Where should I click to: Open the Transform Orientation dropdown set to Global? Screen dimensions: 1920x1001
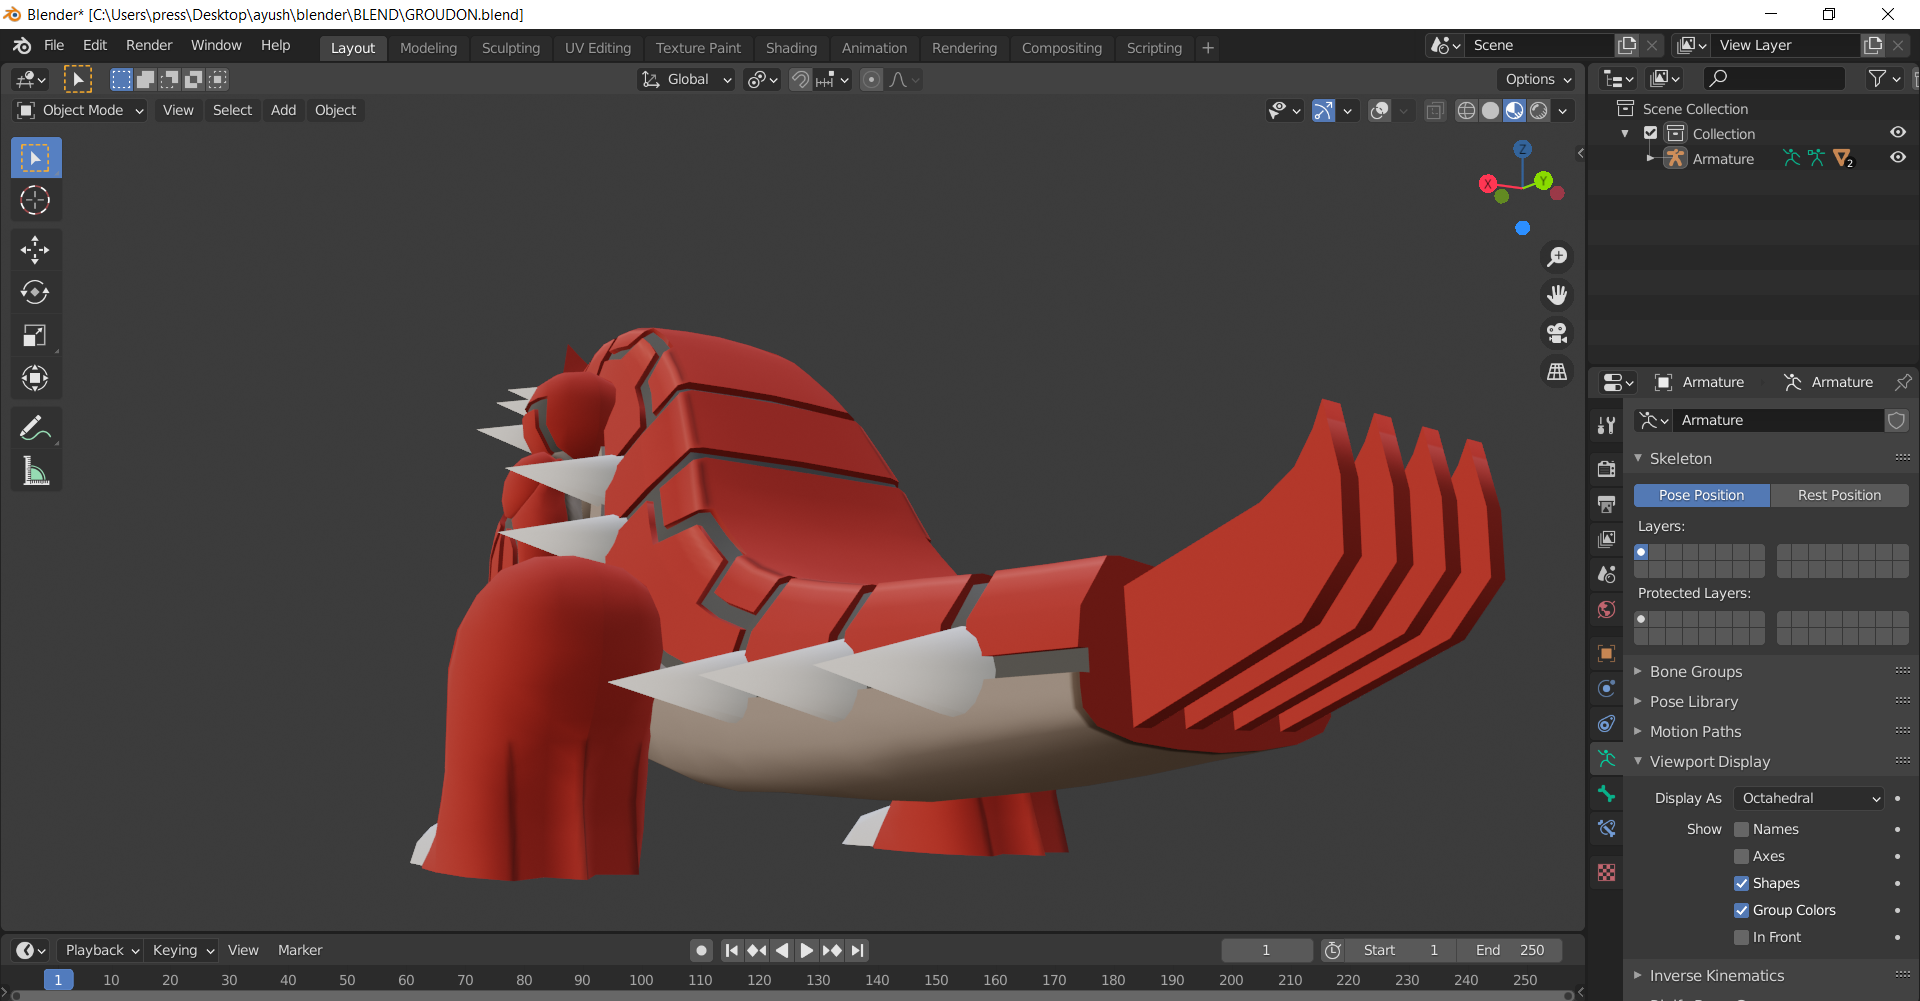(x=686, y=79)
